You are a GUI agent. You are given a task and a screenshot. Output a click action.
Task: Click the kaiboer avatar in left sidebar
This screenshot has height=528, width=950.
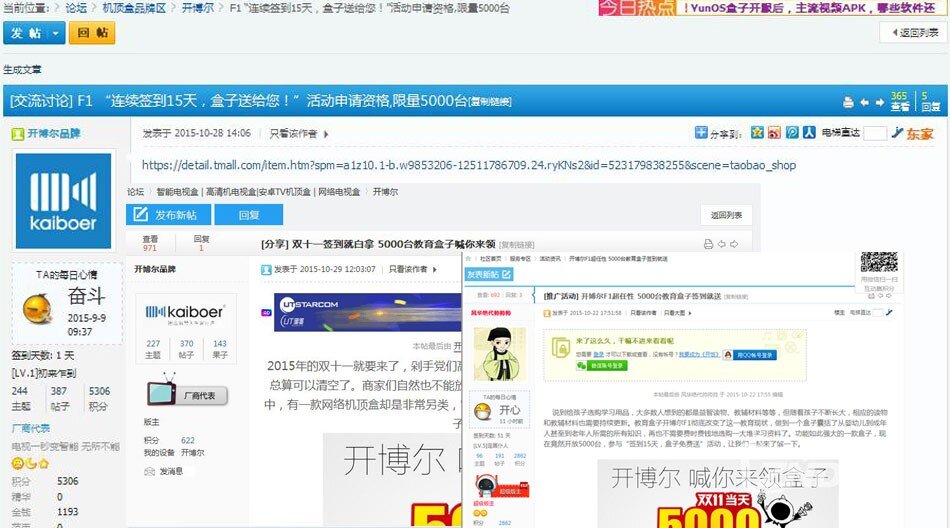[63, 201]
